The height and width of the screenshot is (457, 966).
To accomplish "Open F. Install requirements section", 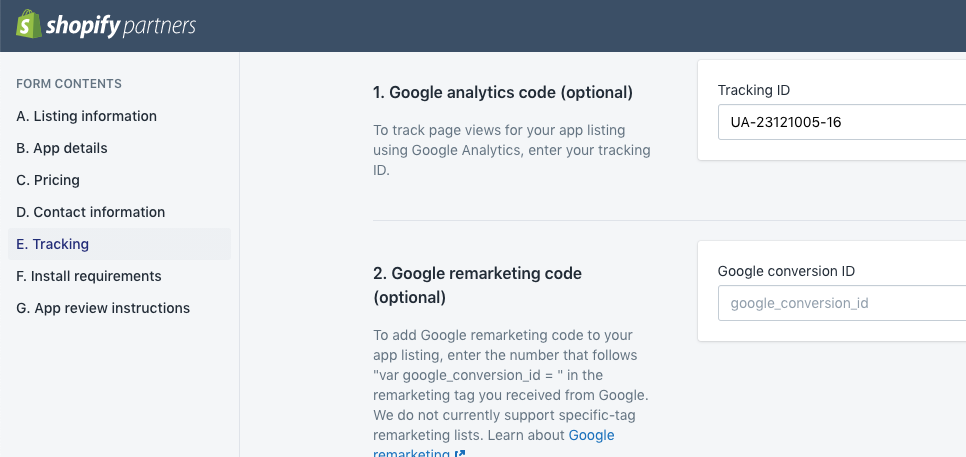I will [x=89, y=276].
